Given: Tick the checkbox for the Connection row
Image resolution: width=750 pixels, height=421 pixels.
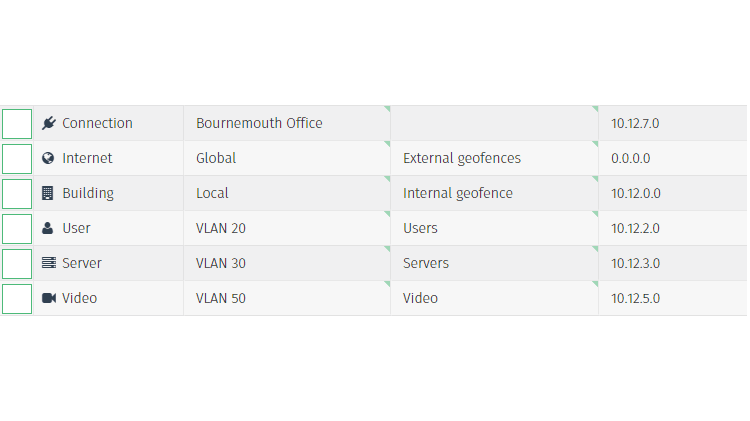Looking at the screenshot, I should pyautogui.click(x=17, y=124).
